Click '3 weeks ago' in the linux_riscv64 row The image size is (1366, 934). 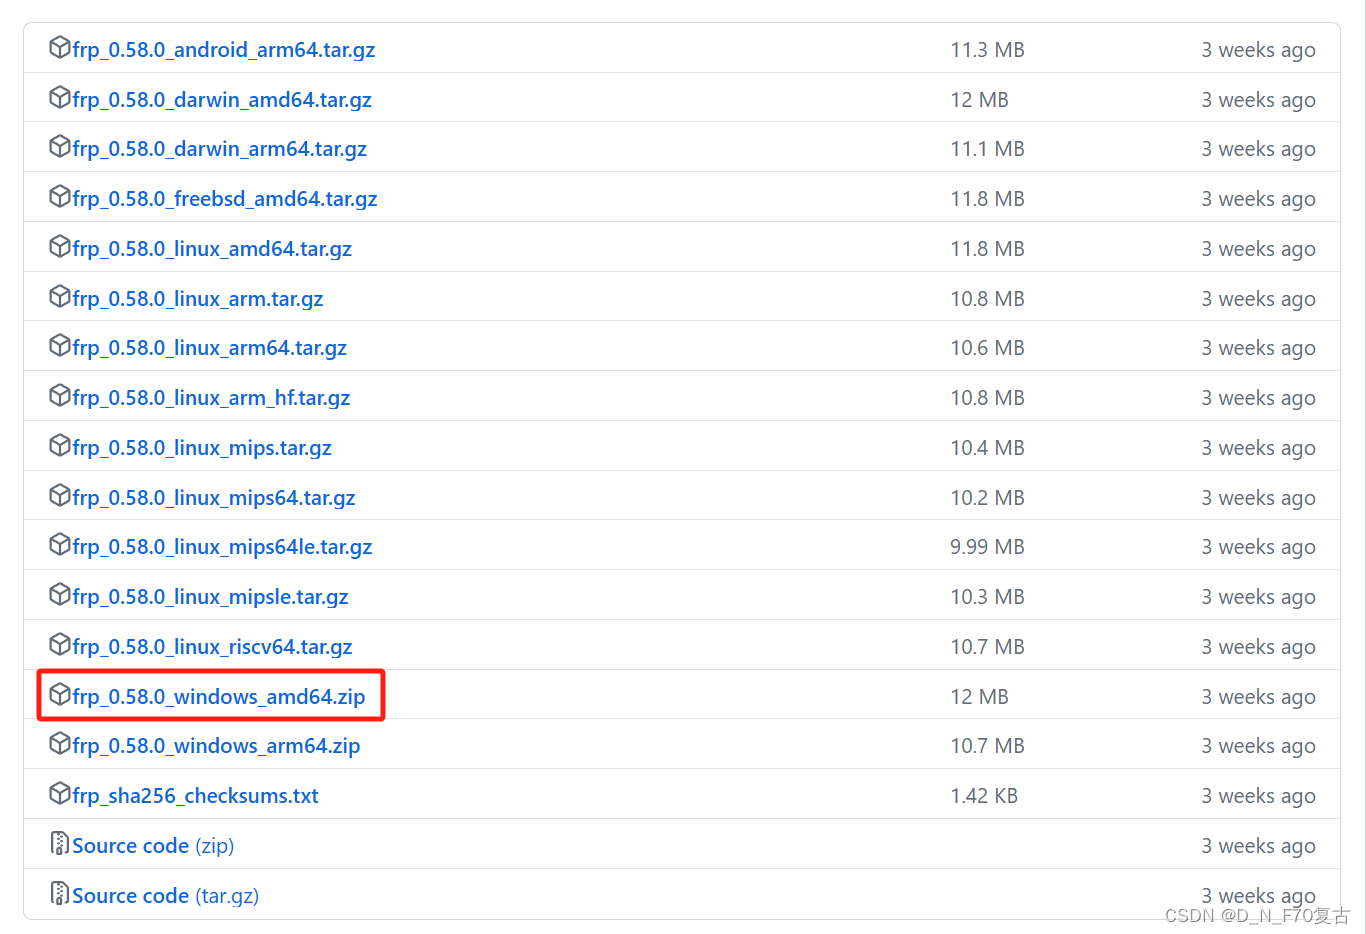click(1259, 647)
